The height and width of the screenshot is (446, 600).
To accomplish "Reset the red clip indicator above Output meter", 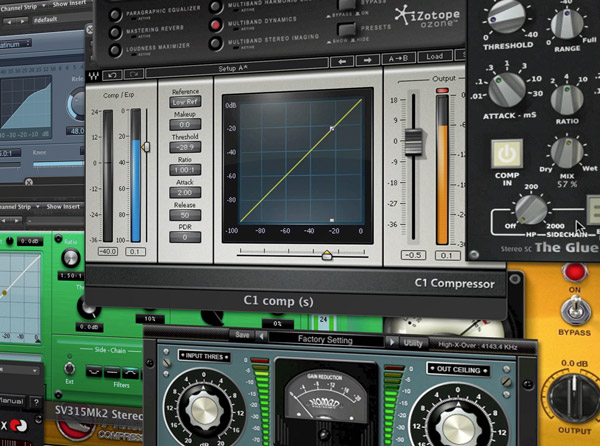I will click(442, 91).
